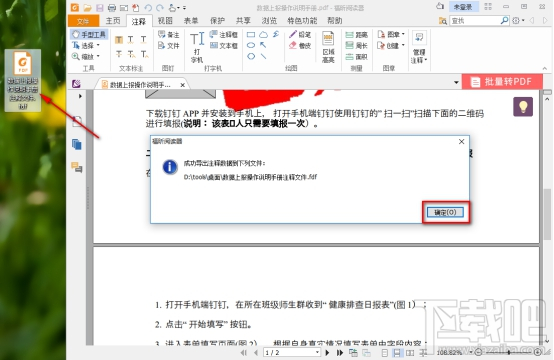Open the 帮助 ribbon tab
Screen dimensions: 554x360
(x=335, y=21)
